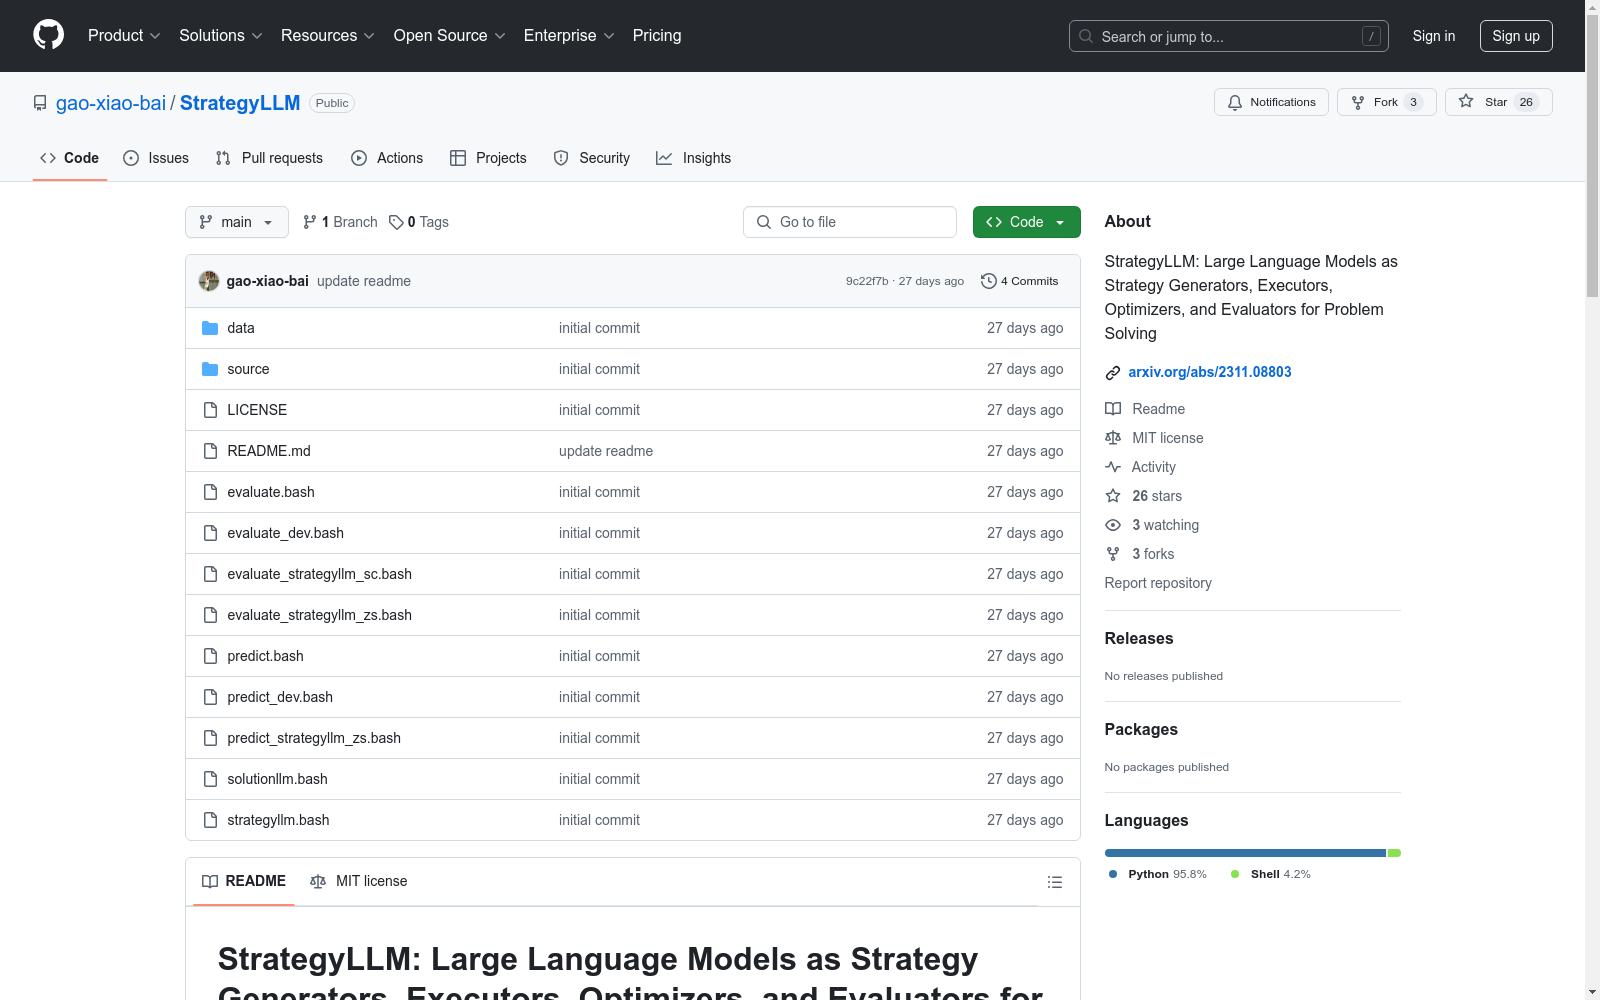Open the gao-xiao-bai owner link
This screenshot has height=1000, width=1600.
point(111,103)
